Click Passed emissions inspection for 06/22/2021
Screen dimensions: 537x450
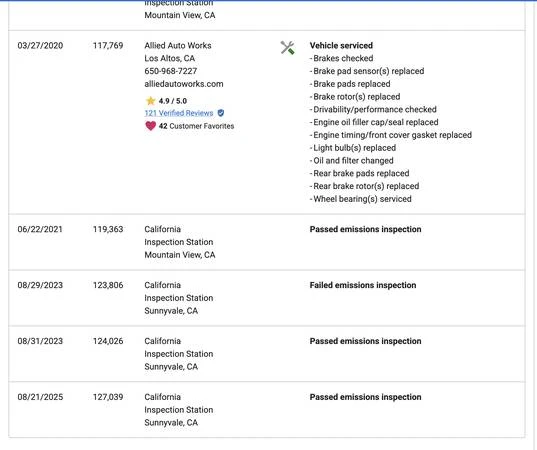[365, 229]
